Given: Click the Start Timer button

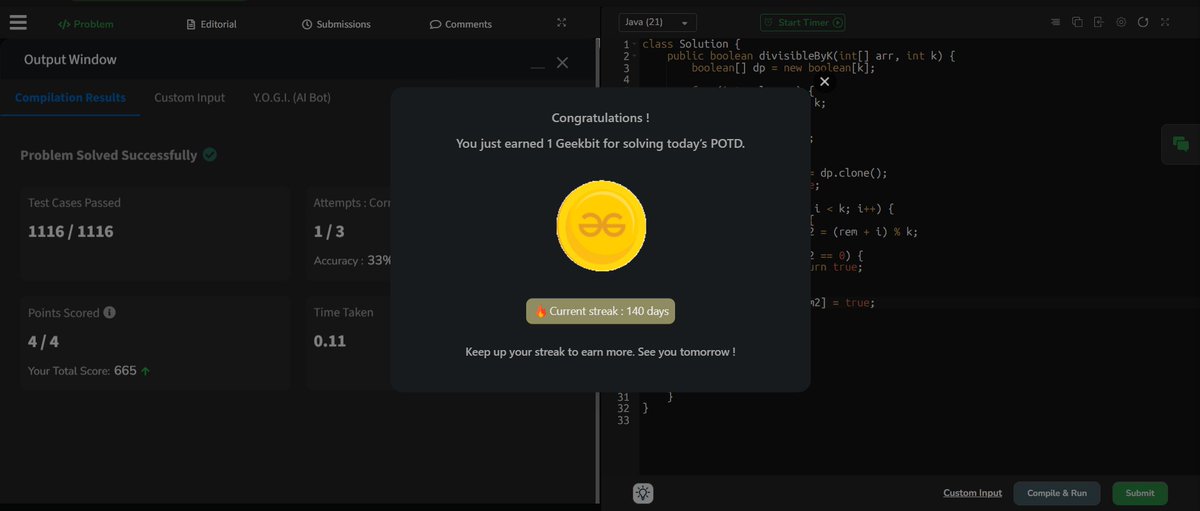Looking at the screenshot, I should point(803,22).
